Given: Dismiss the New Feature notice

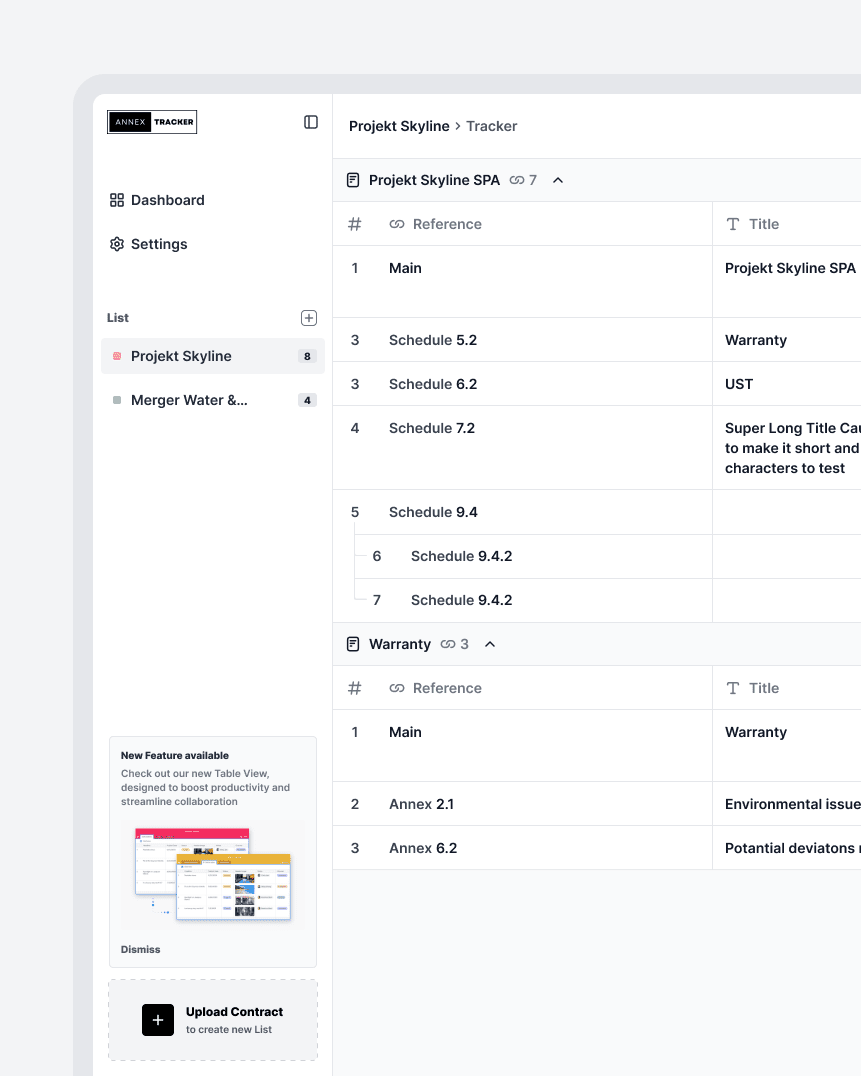Looking at the screenshot, I should click(x=140, y=949).
